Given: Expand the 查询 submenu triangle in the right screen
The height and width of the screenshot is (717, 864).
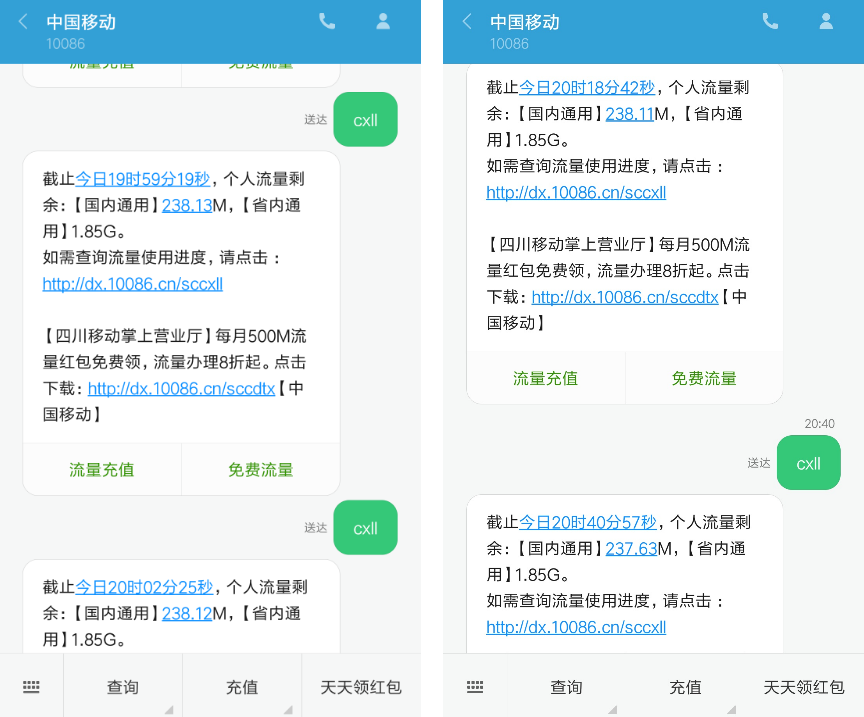Looking at the screenshot, I should click(613, 710).
